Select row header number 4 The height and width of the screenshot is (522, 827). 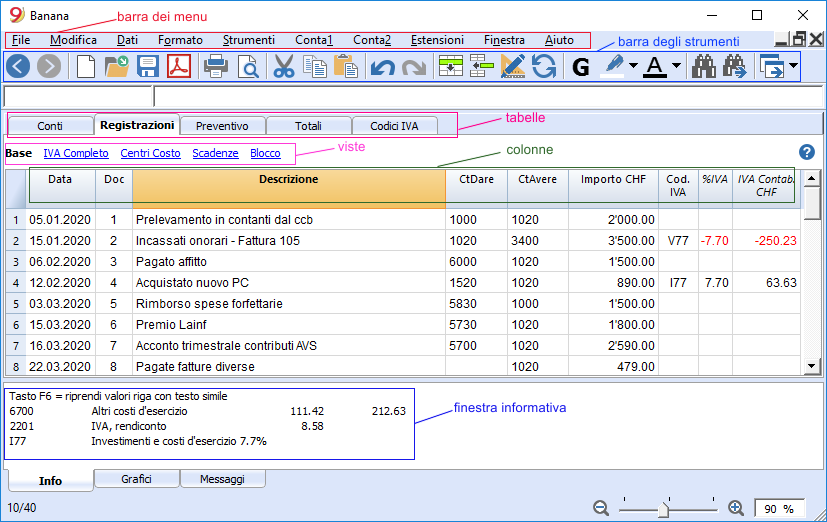coord(16,283)
